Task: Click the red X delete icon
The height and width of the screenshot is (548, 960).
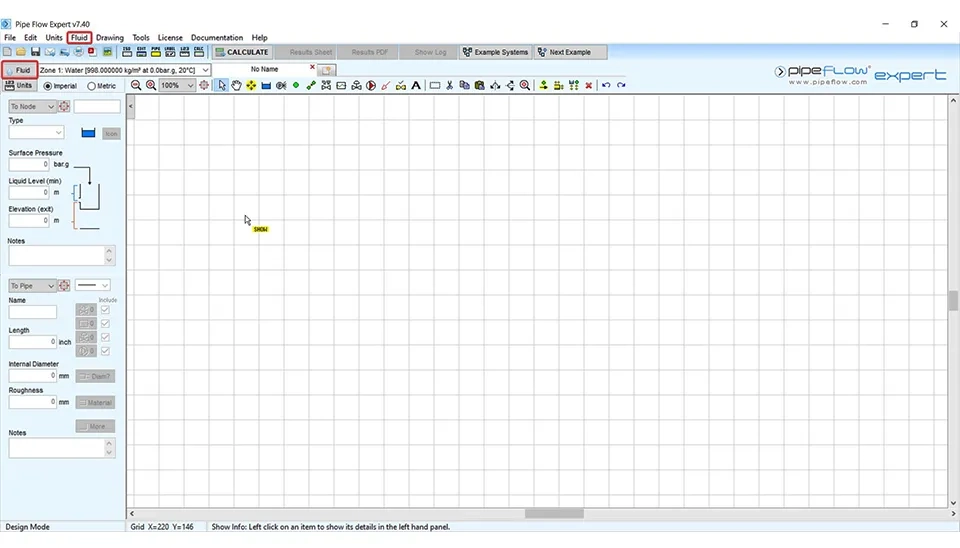Action: point(588,86)
